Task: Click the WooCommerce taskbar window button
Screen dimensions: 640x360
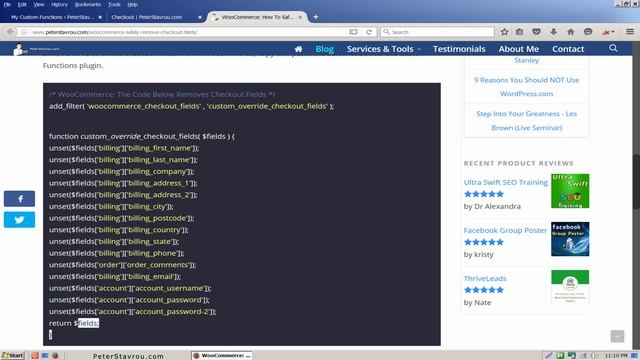Action: 222,356
